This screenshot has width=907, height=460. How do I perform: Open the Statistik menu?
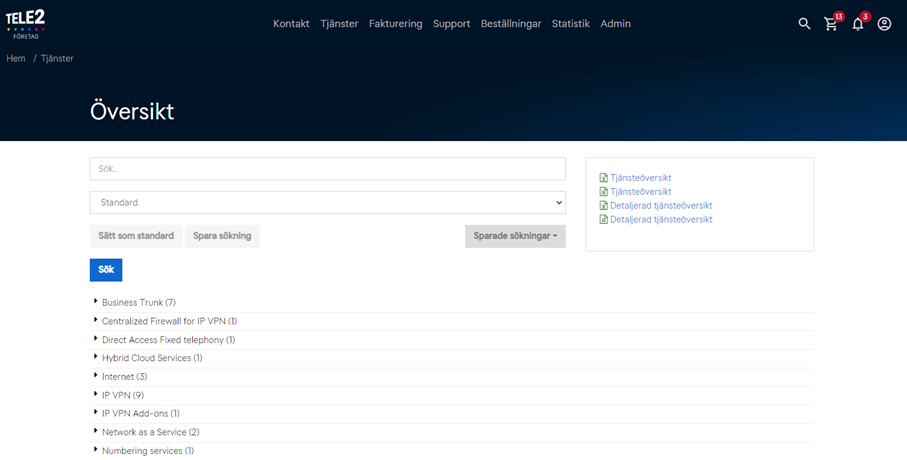point(571,24)
